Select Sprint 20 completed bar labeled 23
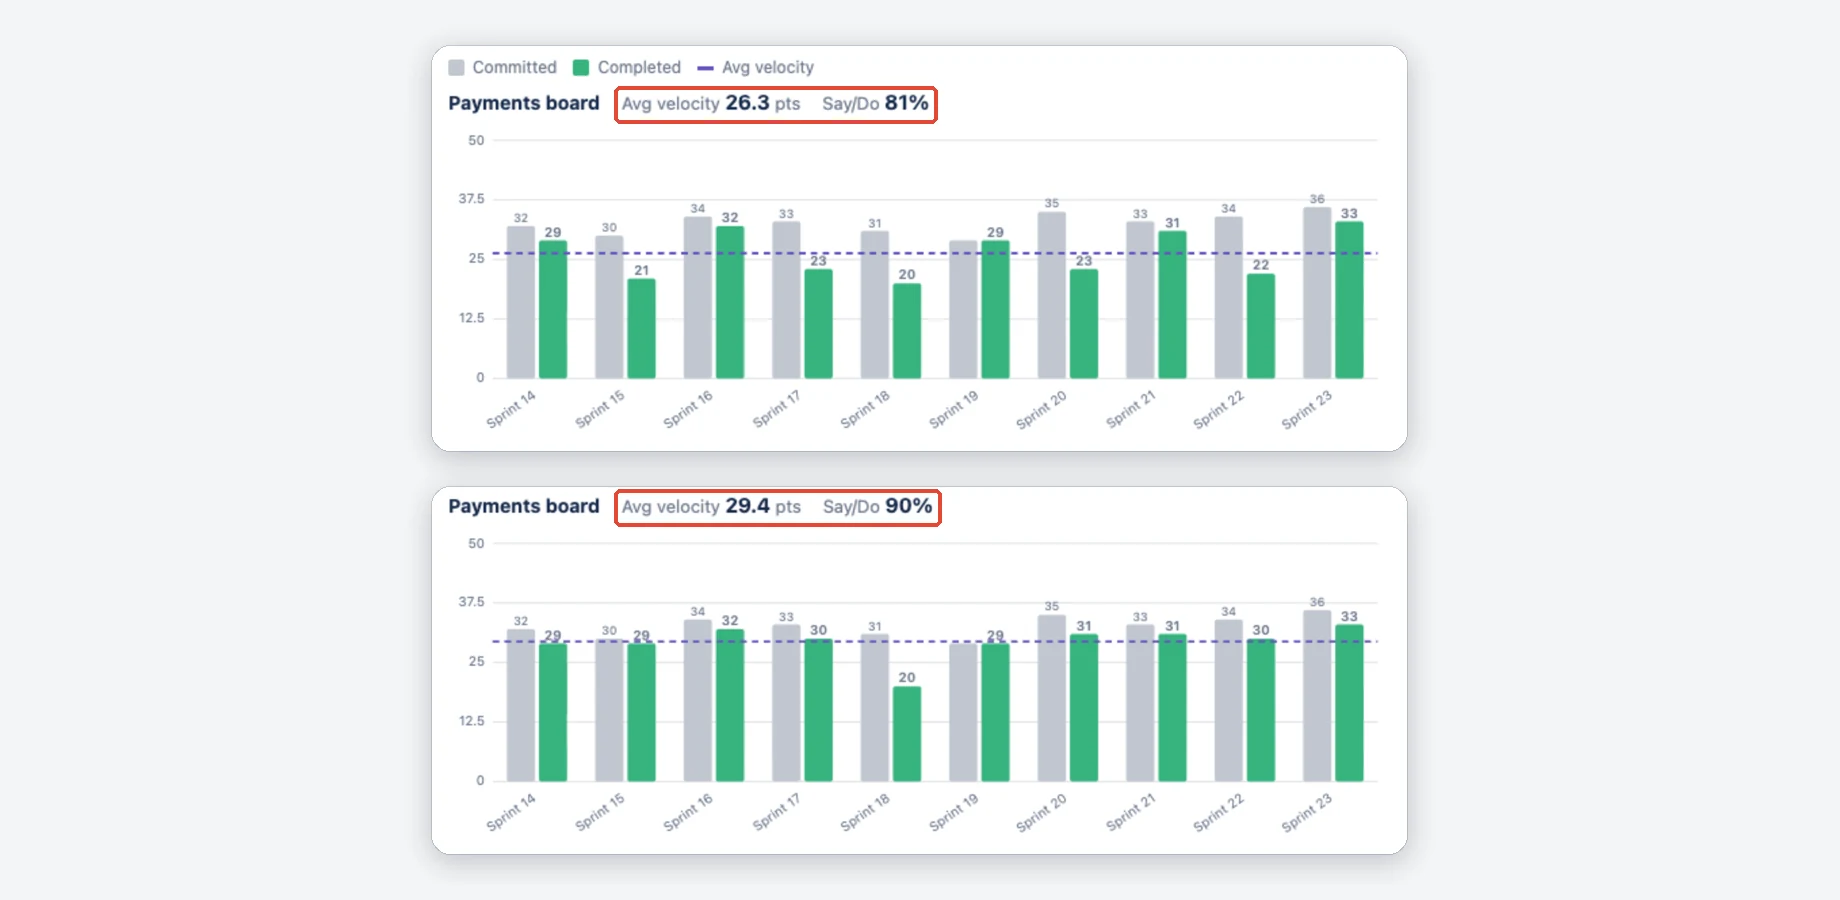This screenshot has width=1840, height=900. click(x=1084, y=324)
